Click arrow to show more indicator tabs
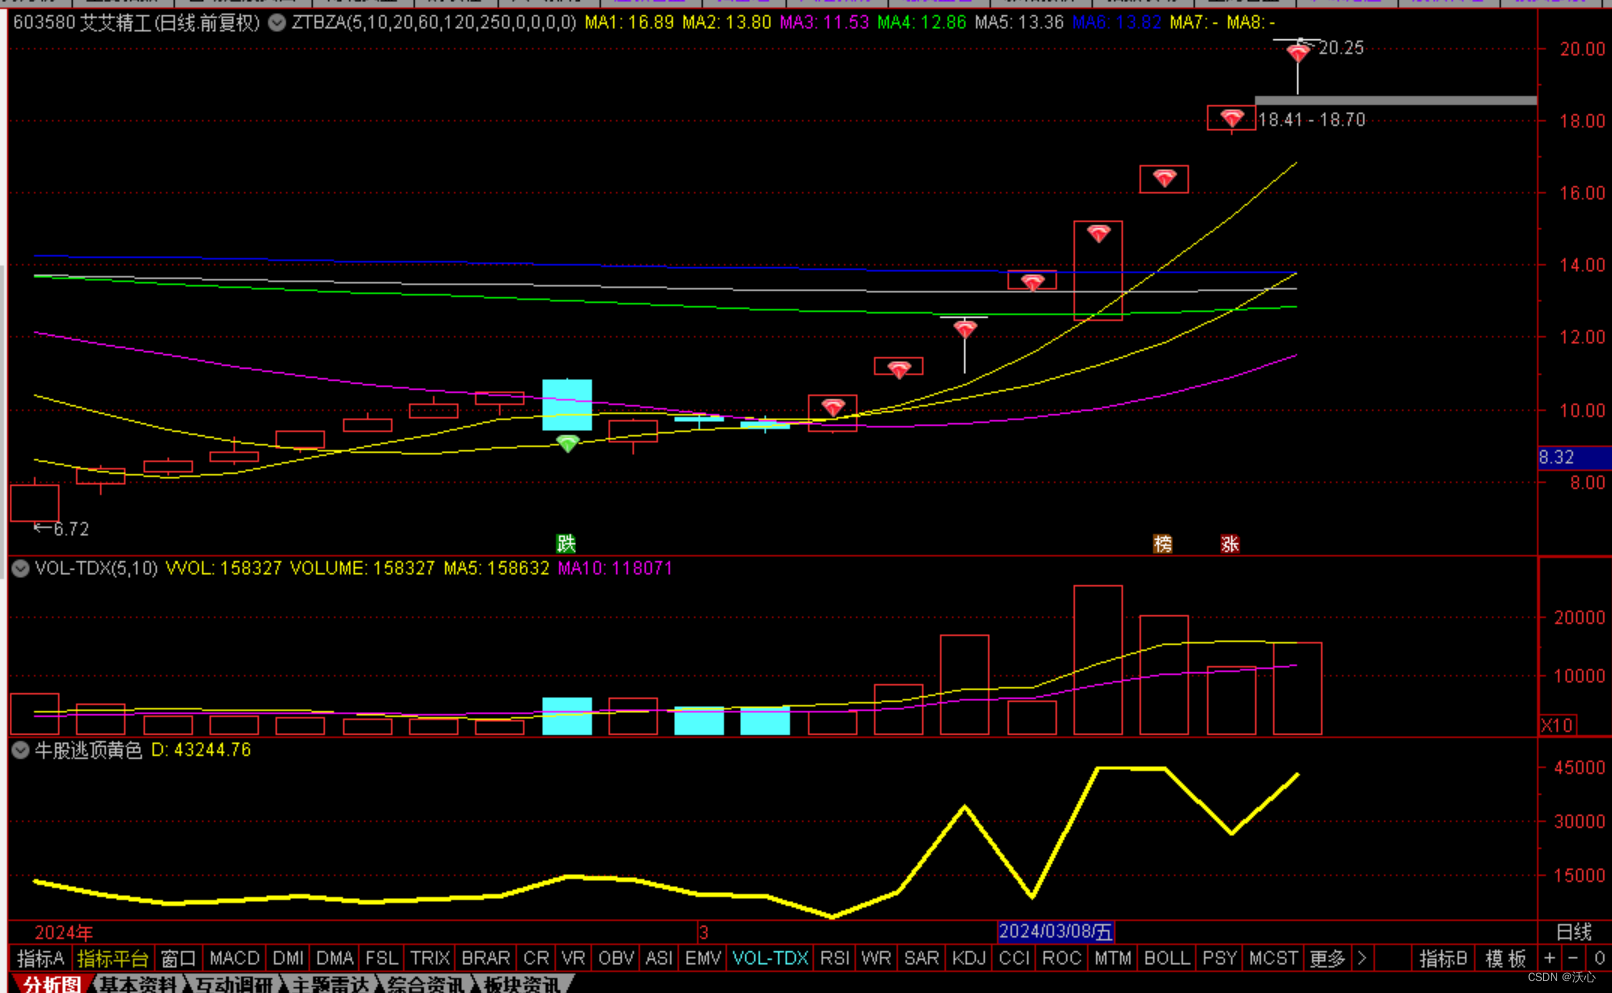The height and width of the screenshot is (993, 1612). [x=1361, y=958]
